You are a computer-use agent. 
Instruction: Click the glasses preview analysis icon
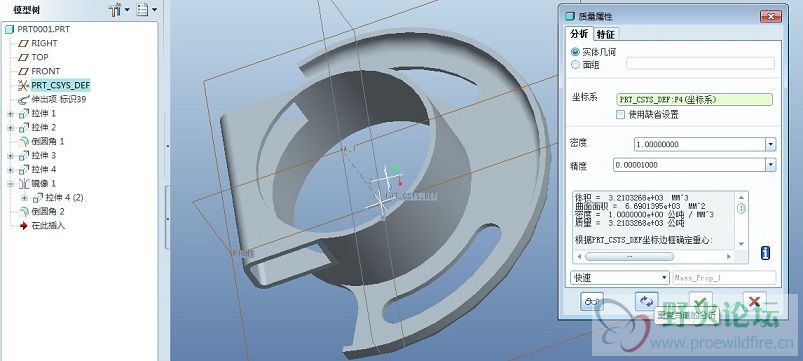(592, 302)
